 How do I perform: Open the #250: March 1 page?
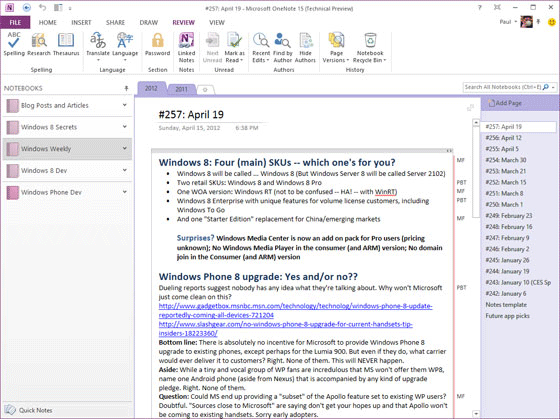[x=504, y=204]
